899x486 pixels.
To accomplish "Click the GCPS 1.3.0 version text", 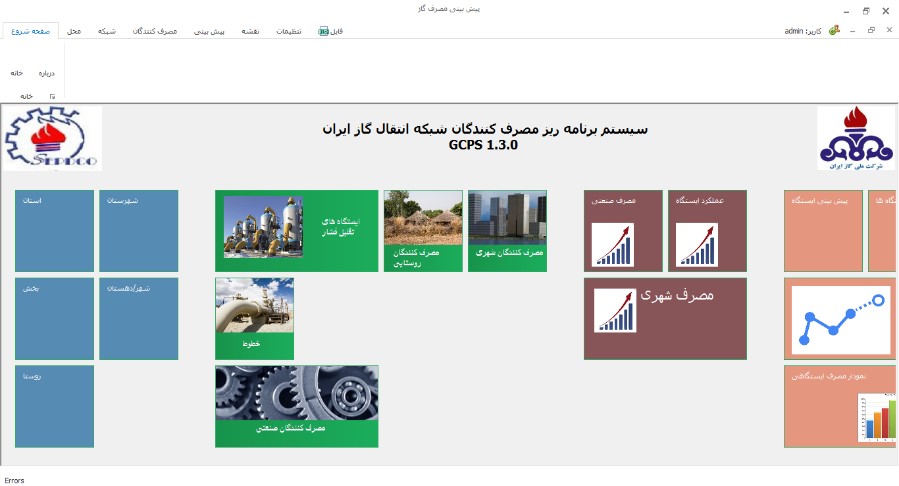I will click(483, 145).
